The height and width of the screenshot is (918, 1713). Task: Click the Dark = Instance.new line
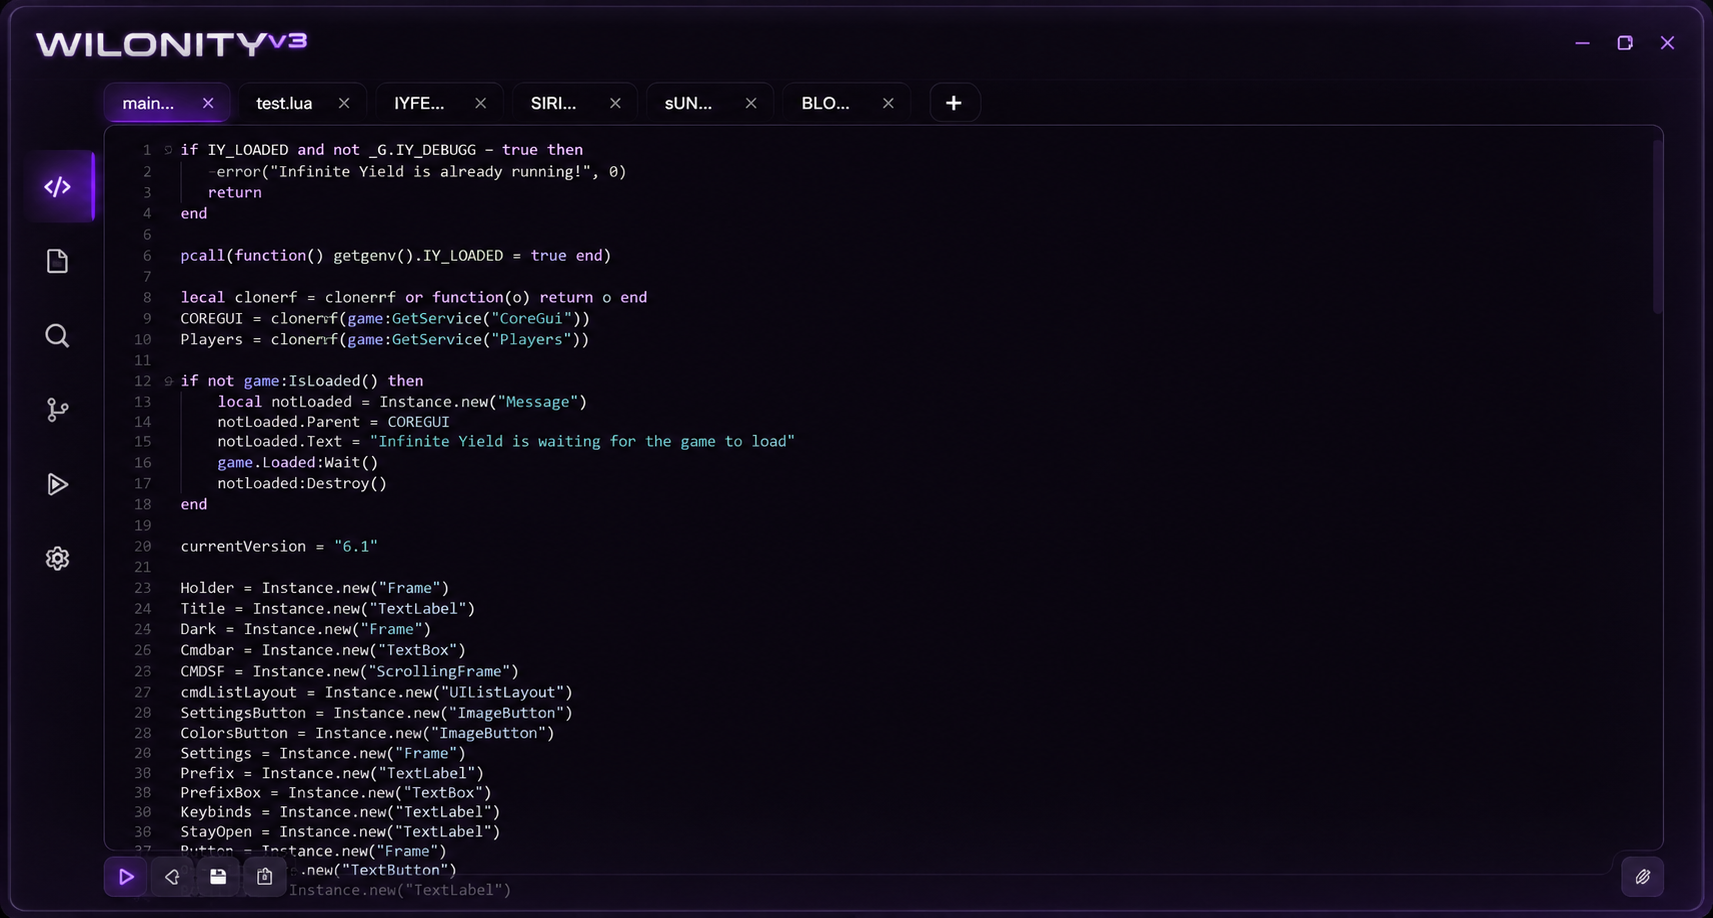[306, 630]
